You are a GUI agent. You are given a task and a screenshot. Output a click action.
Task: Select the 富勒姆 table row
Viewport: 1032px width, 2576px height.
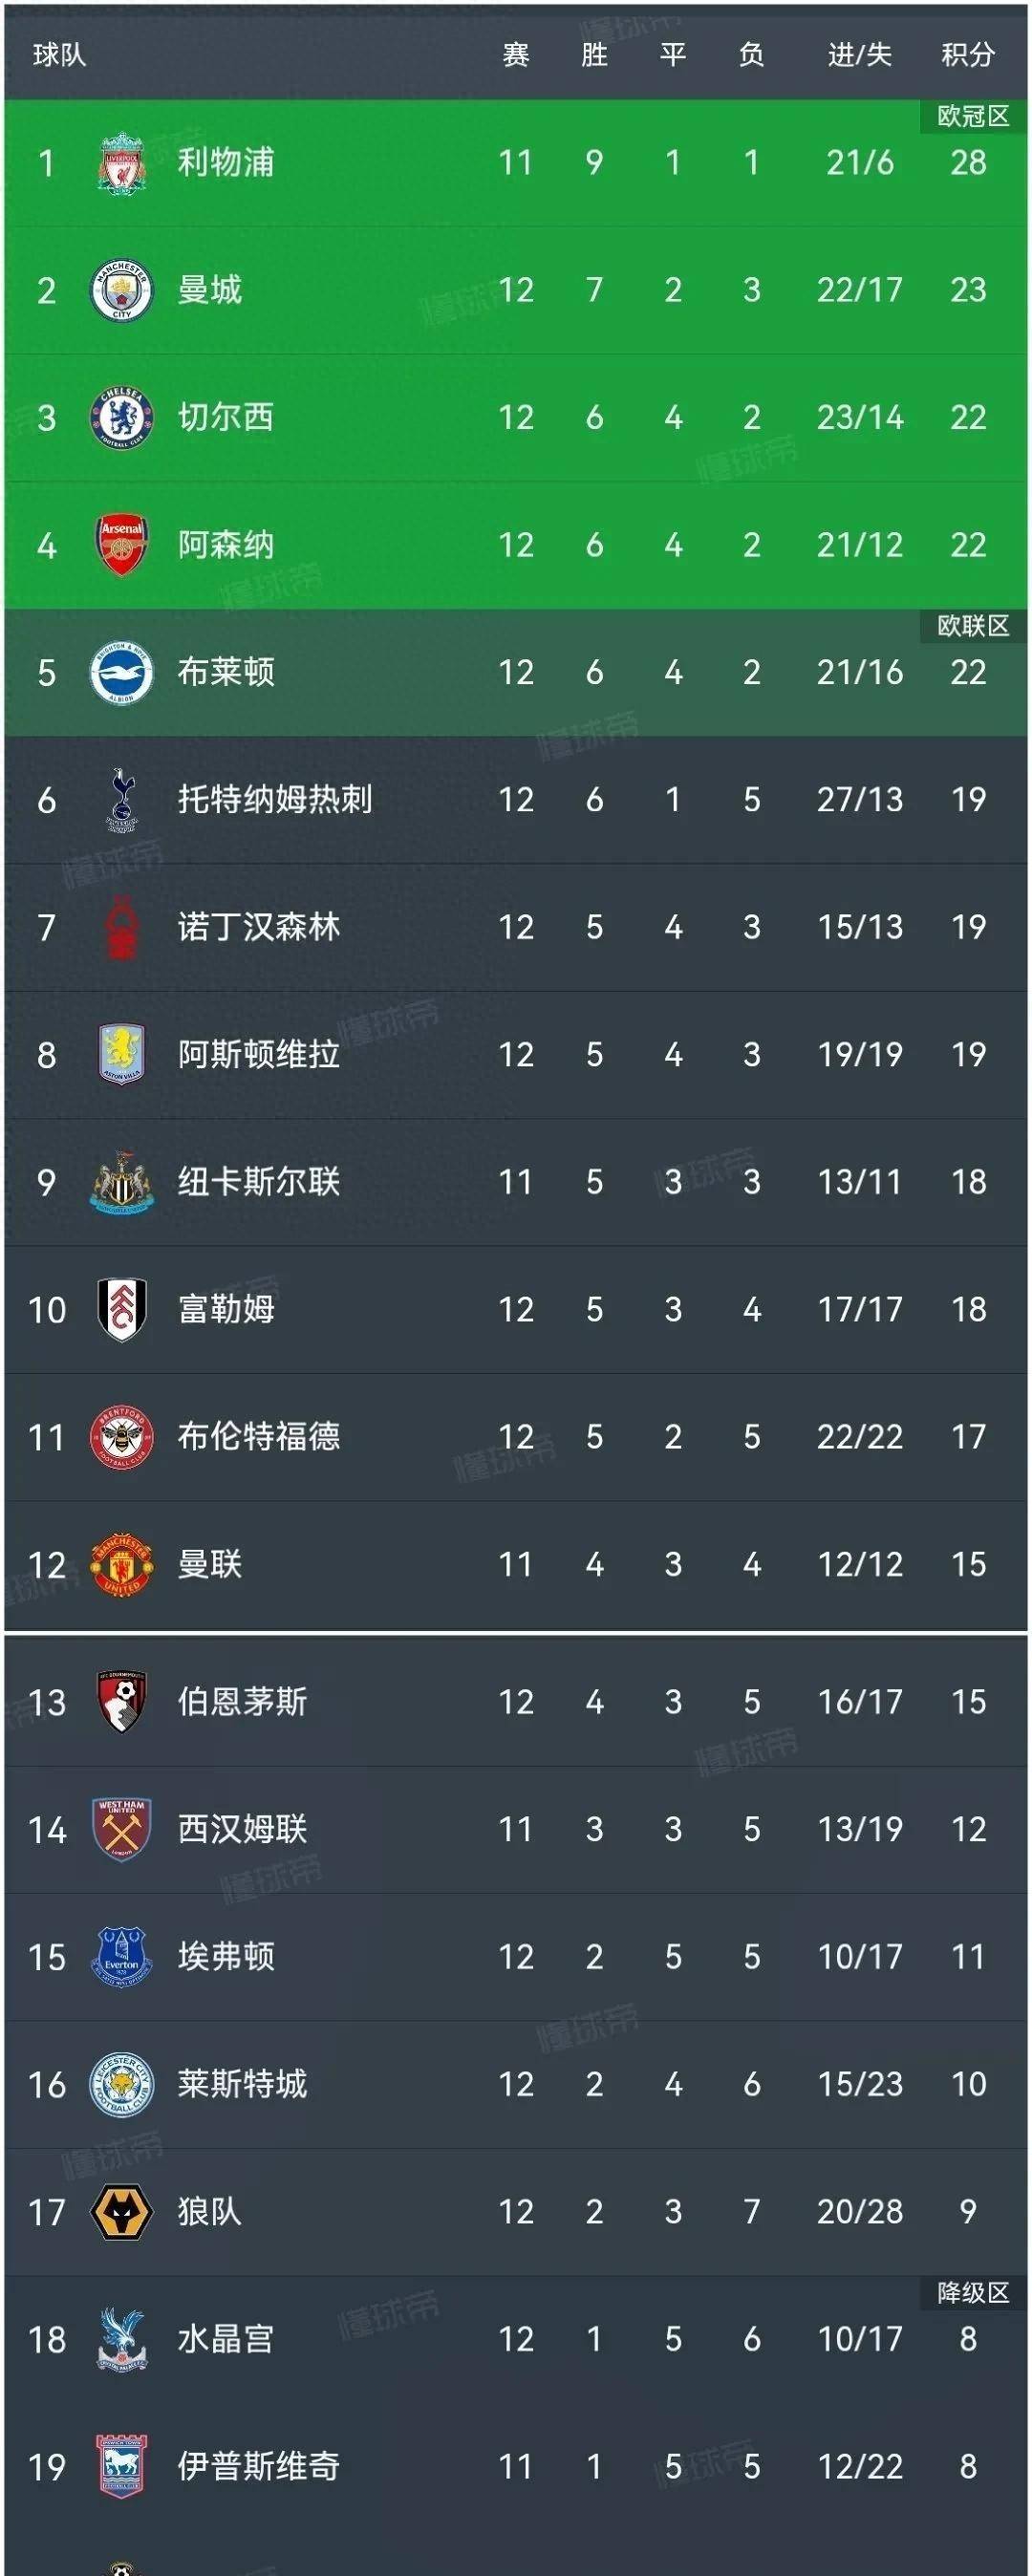pos(516,1309)
